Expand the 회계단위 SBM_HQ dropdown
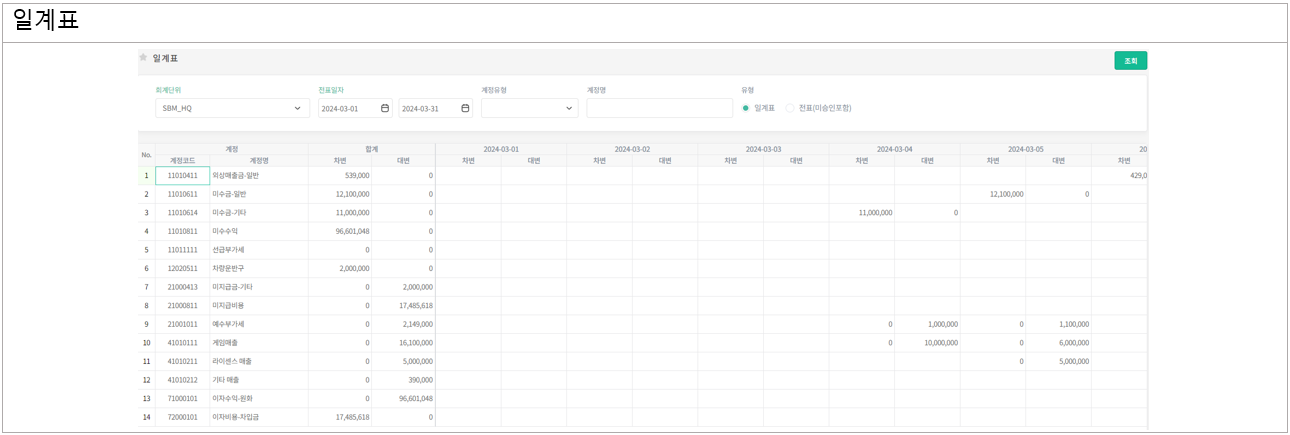1290x435 pixels. (x=232, y=108)
